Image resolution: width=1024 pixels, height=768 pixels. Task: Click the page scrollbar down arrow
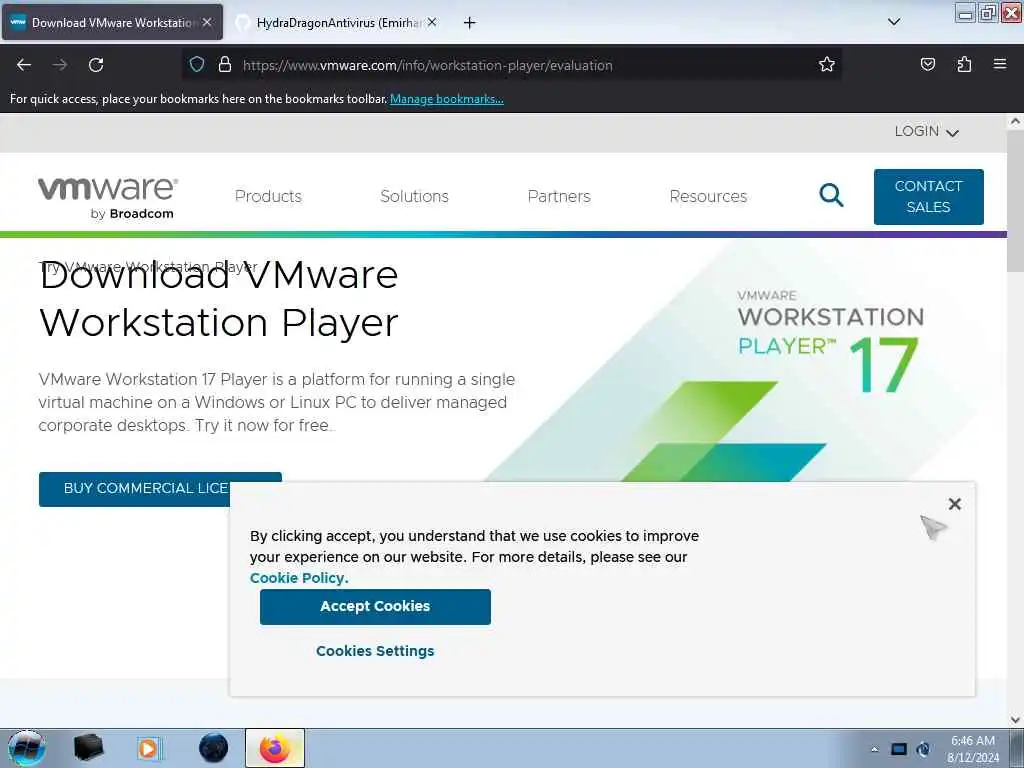pyautogui.click(x=1015, y=720)
